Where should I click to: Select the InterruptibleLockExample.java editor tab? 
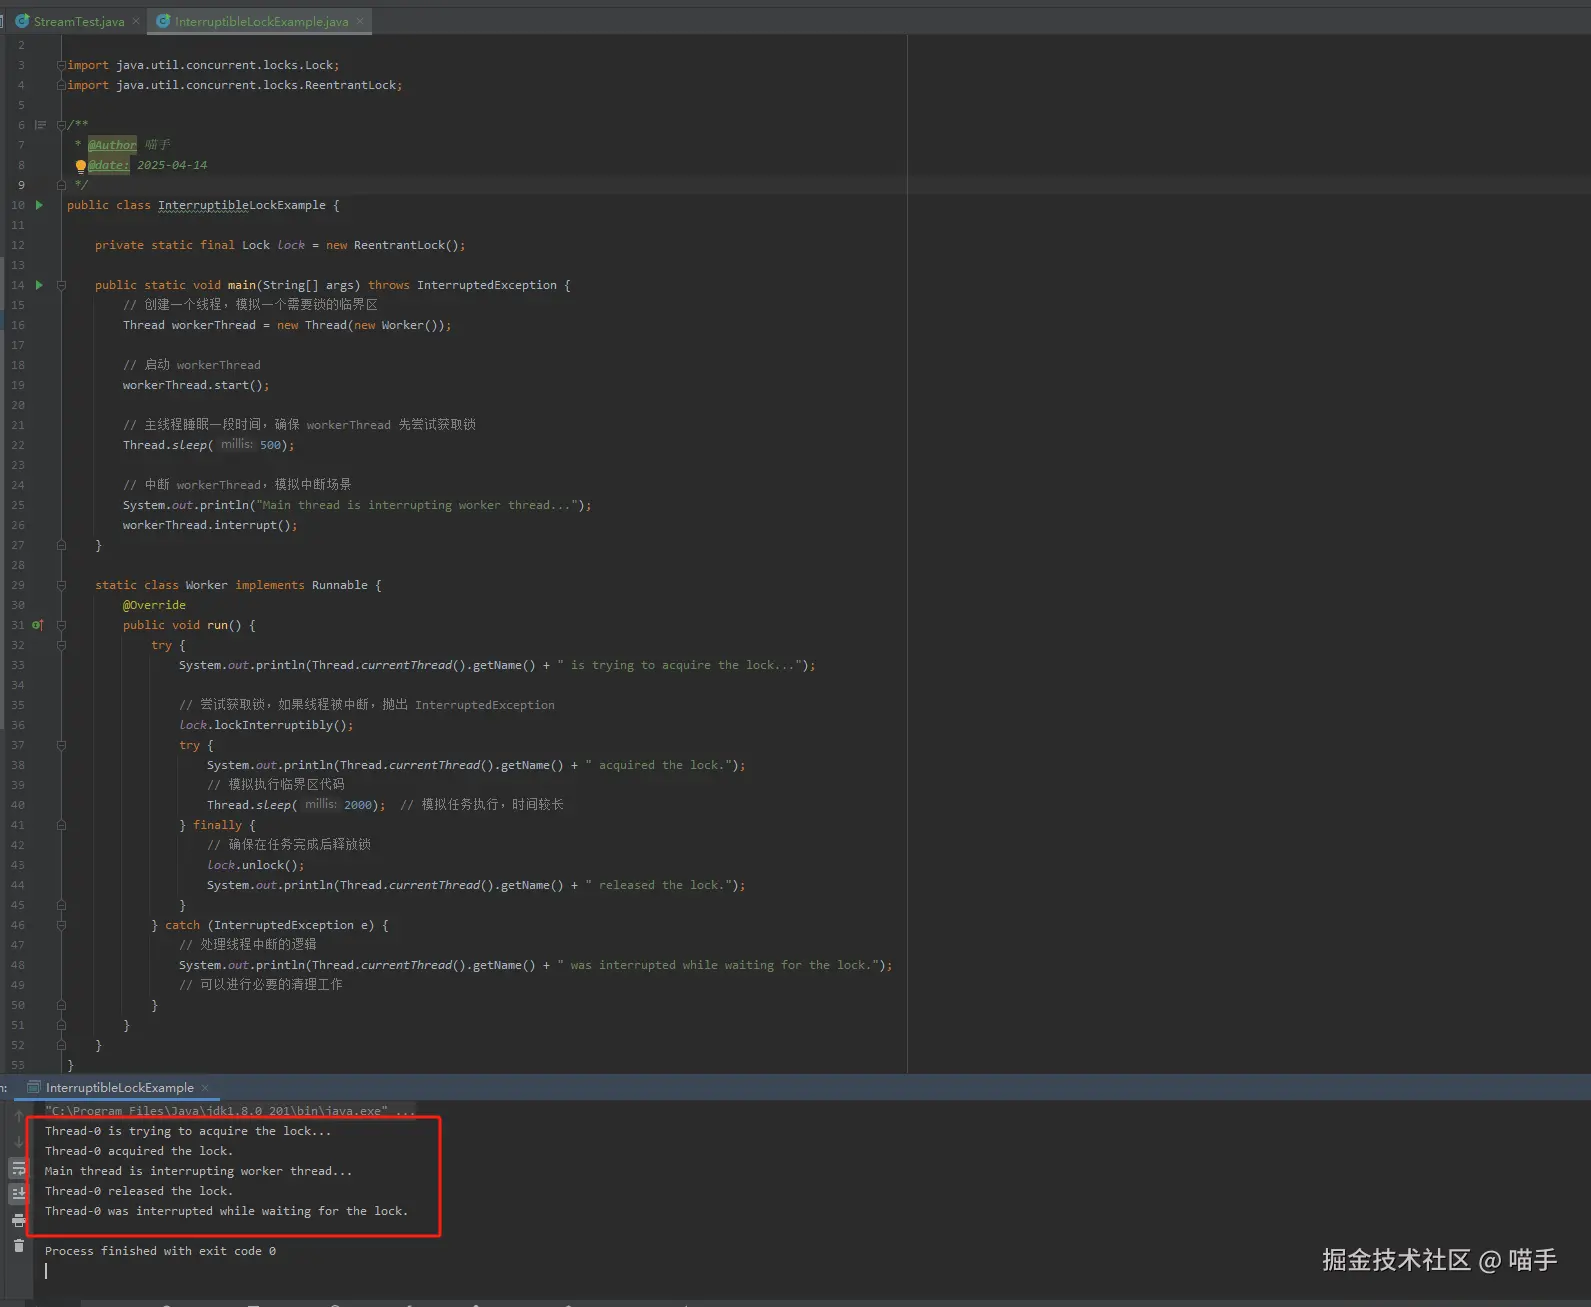point(261,21)
